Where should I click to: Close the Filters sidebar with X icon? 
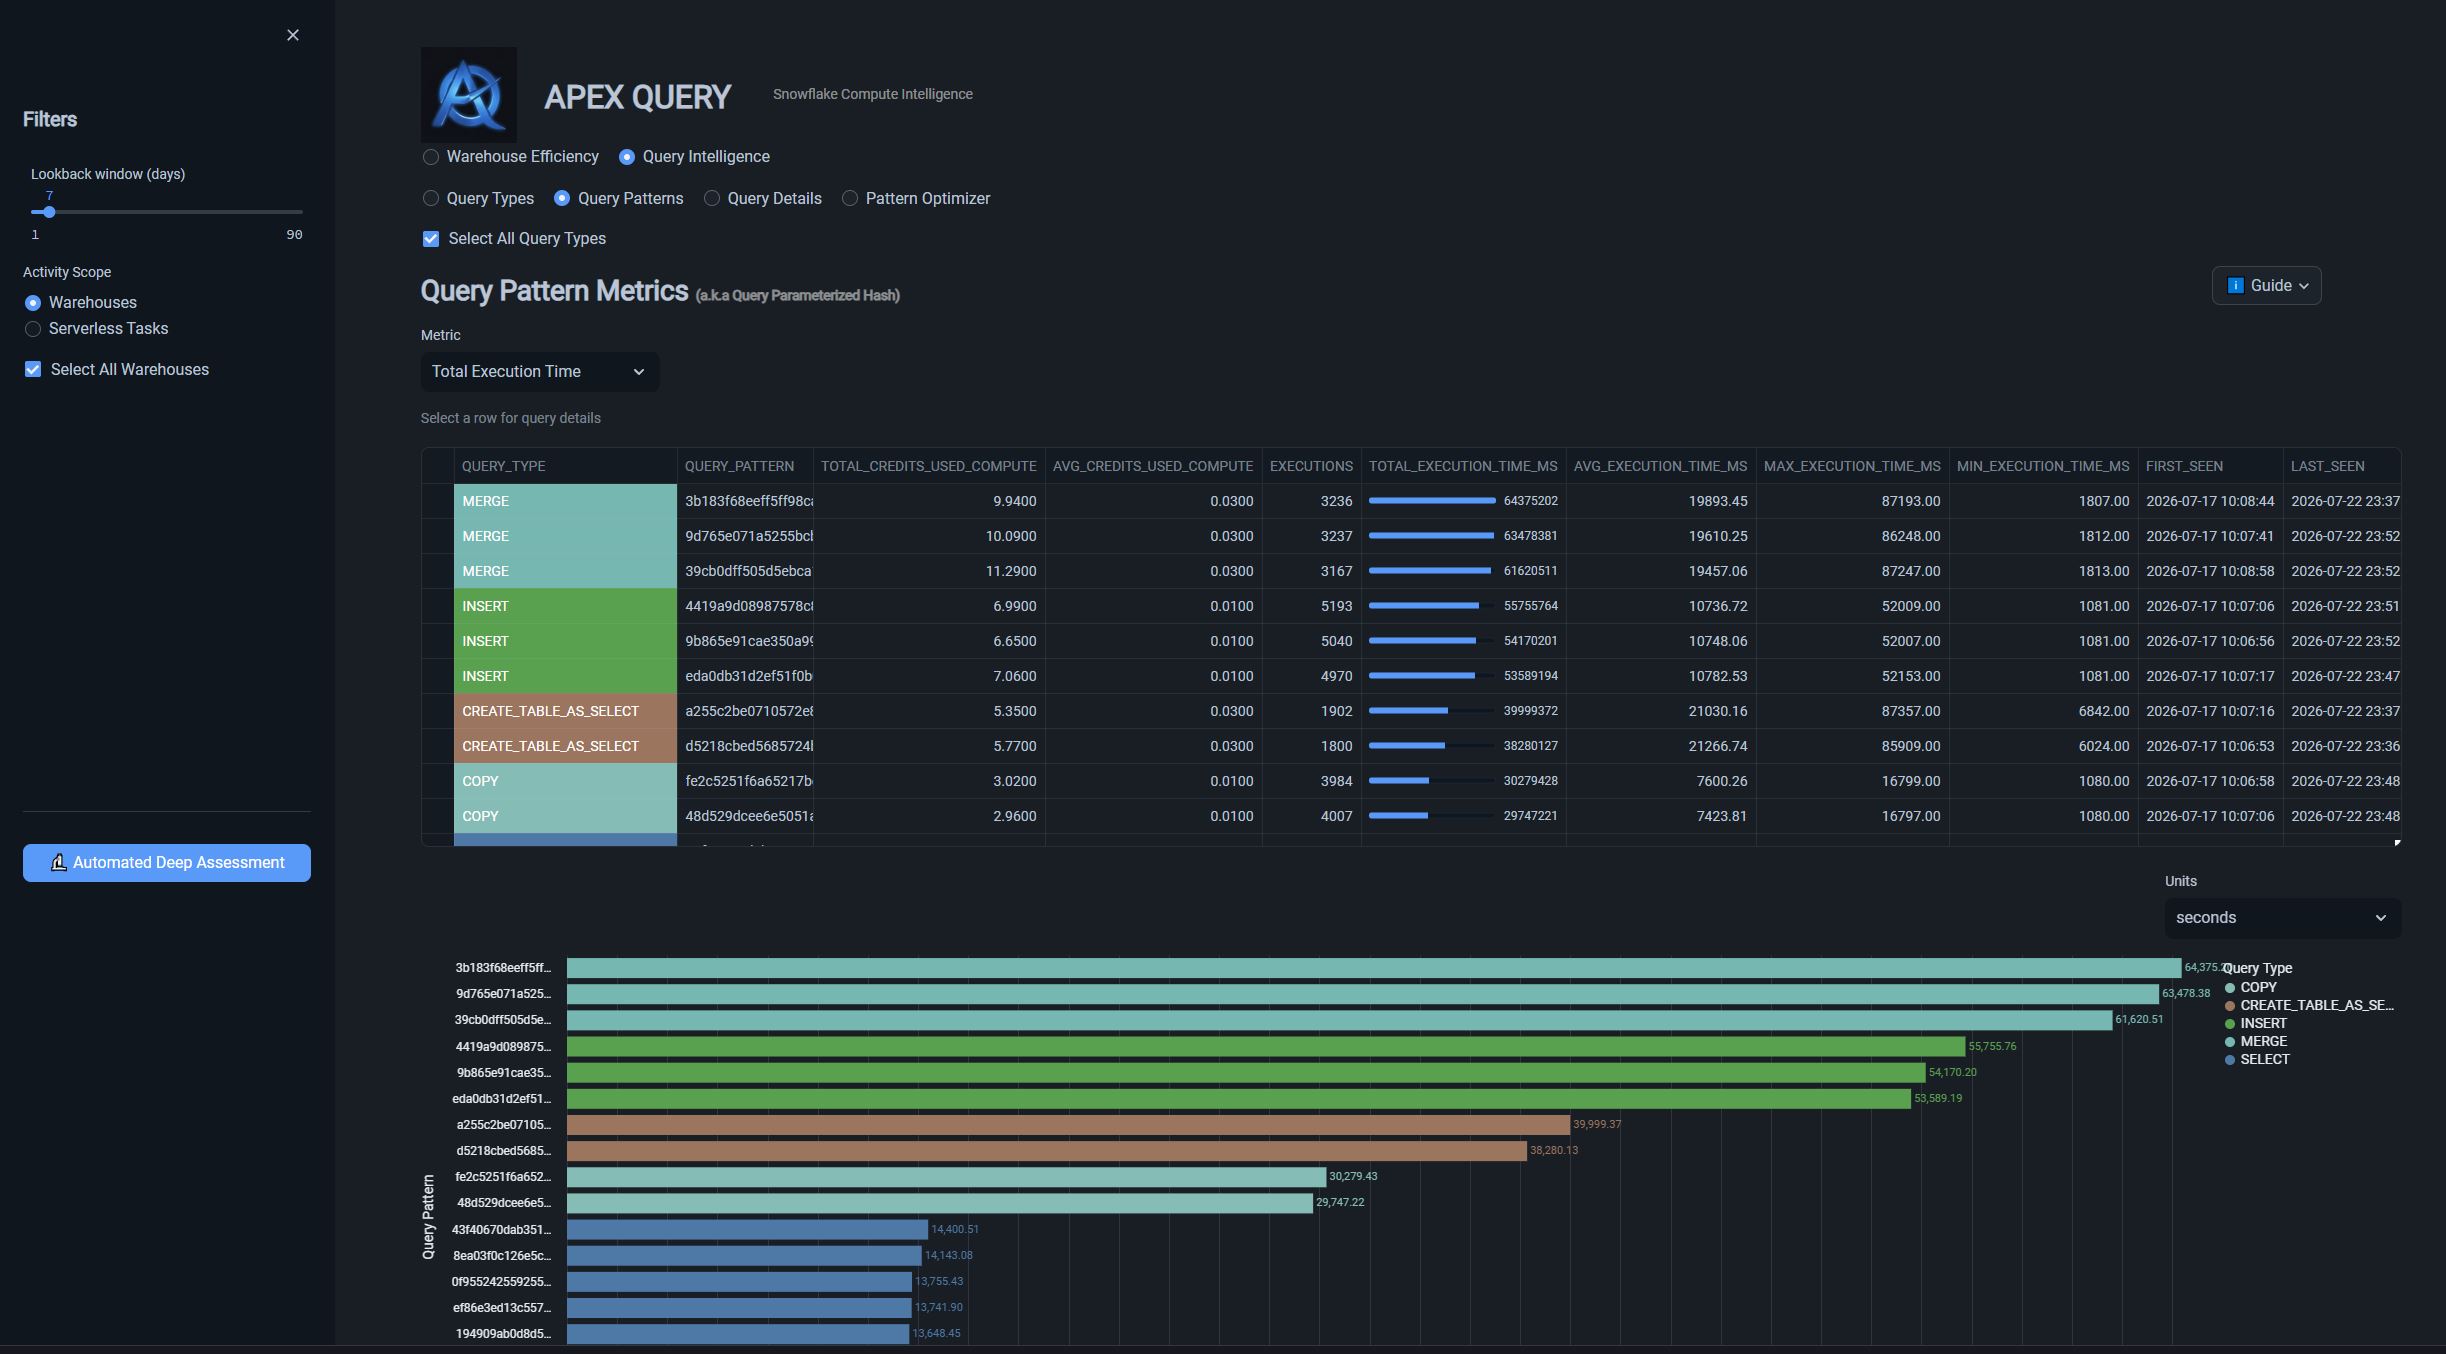pos(292,35)
